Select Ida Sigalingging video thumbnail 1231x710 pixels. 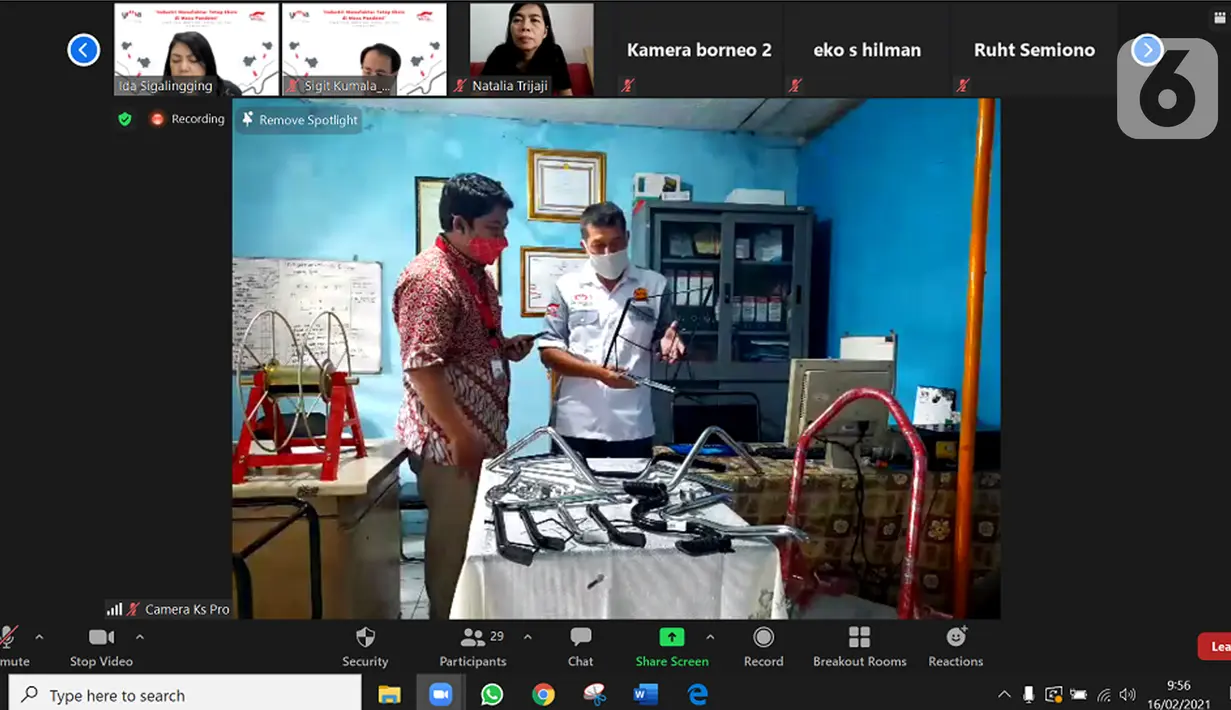point(196,49)
